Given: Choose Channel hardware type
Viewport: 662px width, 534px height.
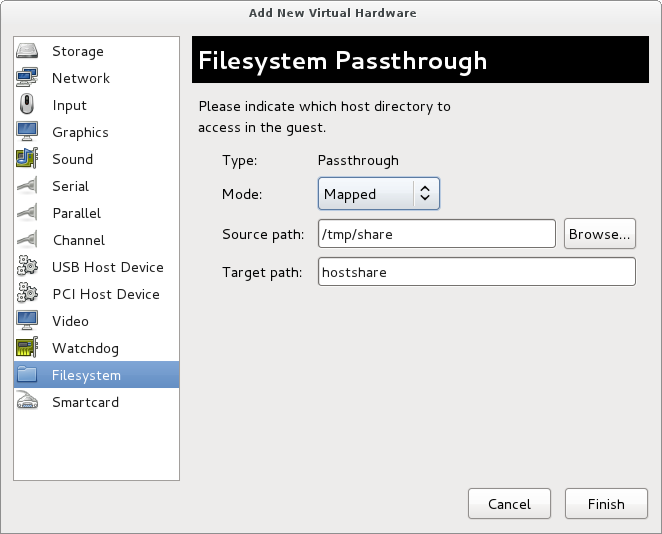Looking at the screenshot, I should tap(96, 240).
